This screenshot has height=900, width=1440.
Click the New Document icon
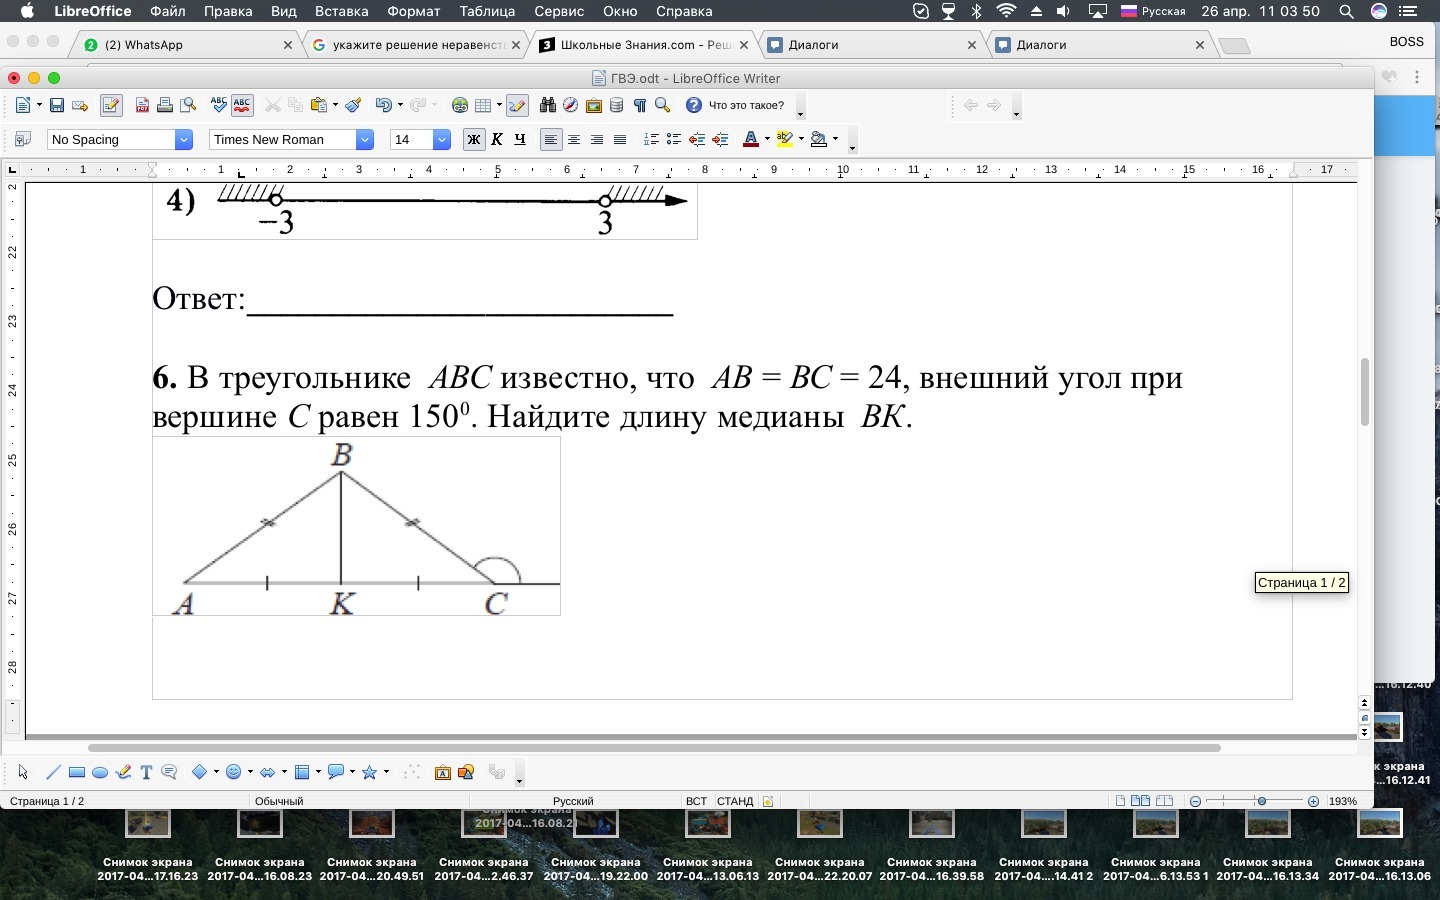point(22,105)
